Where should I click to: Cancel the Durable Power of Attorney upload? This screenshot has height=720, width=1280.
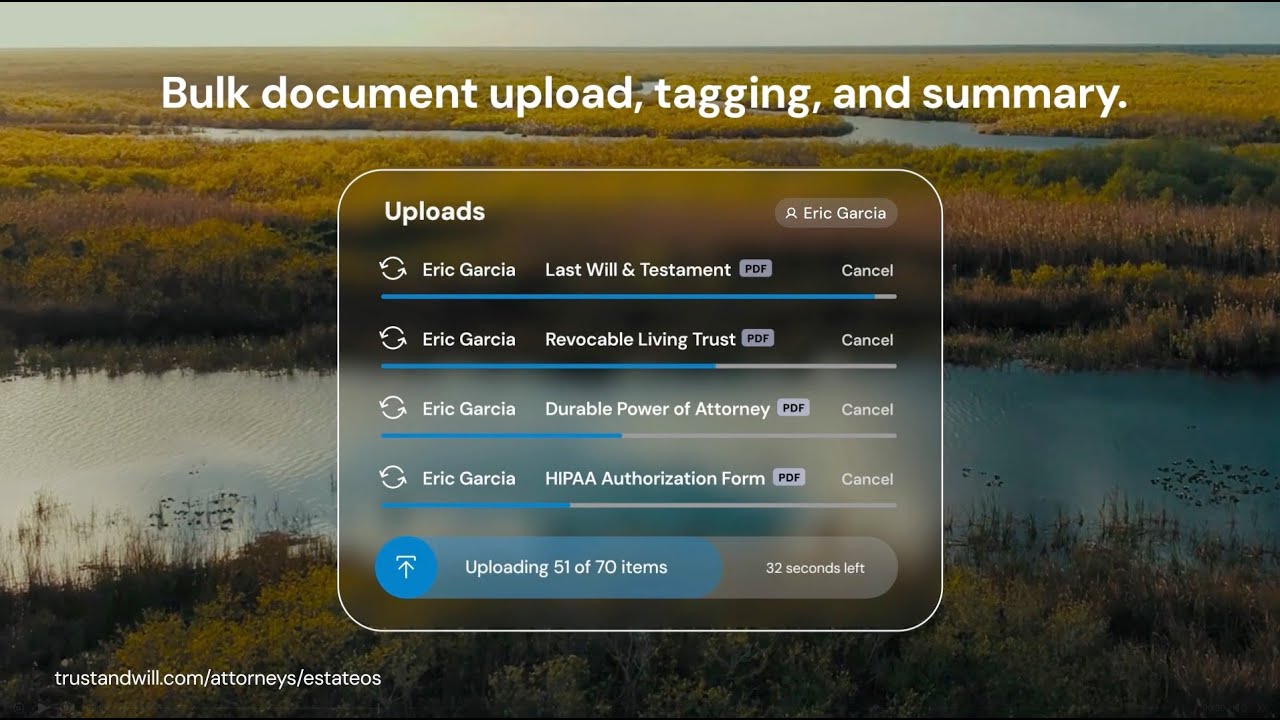[x=867, y=409]
